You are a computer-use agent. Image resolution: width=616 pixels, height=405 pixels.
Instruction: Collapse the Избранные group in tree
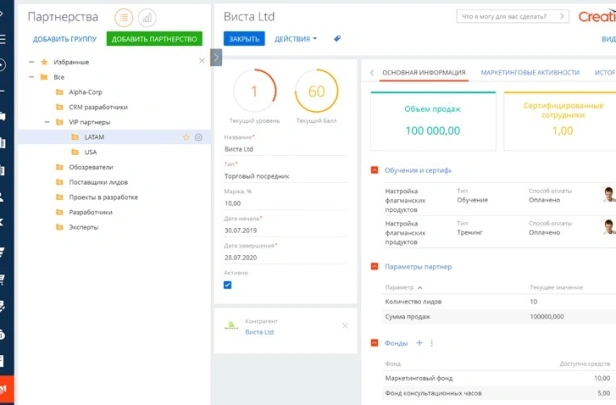[x=30, y=61]
